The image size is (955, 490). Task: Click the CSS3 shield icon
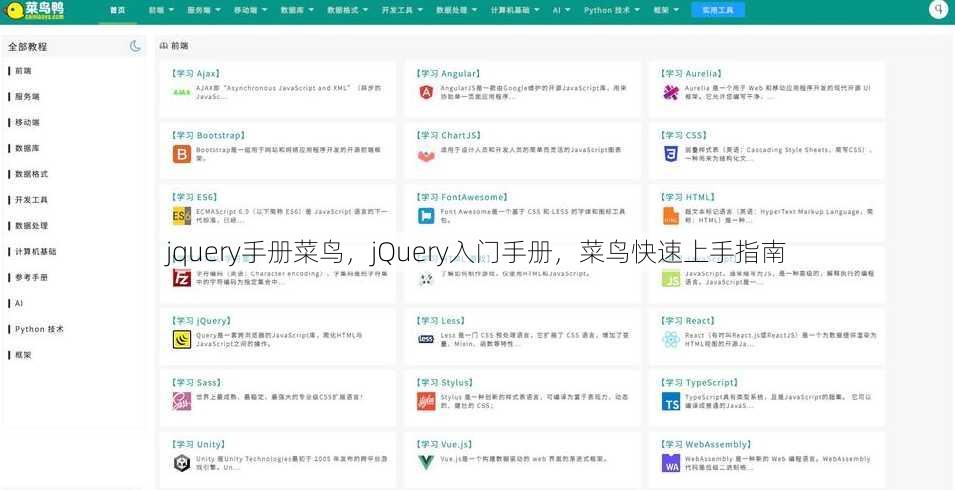(671, 154)
